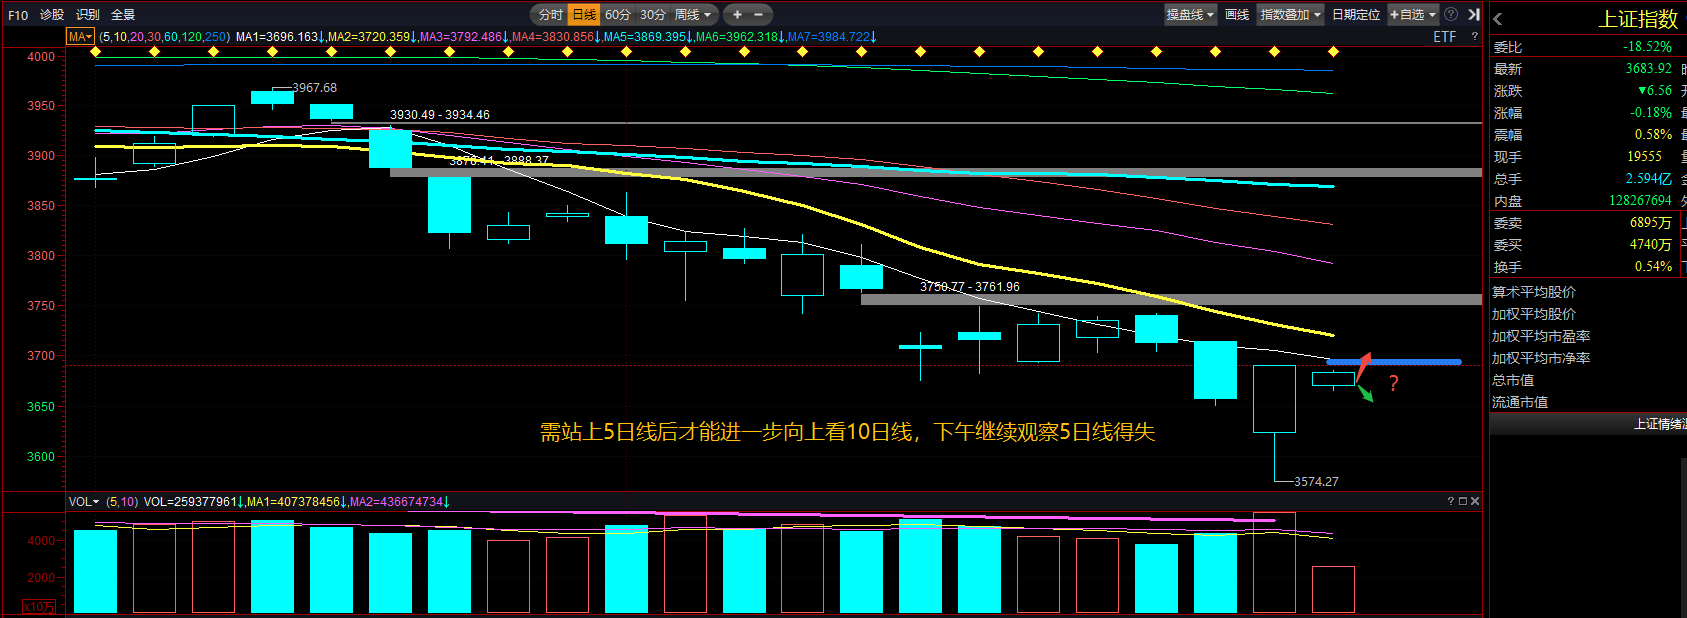Open the MA indicator dropdown
The width and height of the screenshot is (1687, 618).
[x=80, y=36]
